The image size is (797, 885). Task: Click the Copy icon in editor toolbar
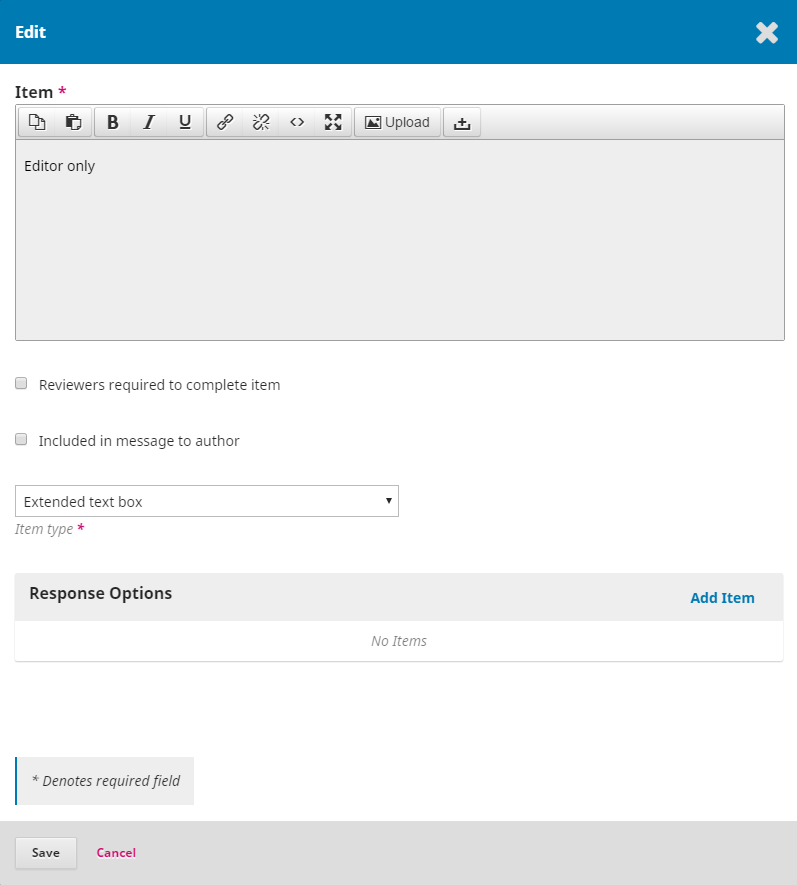pos(37,122)
